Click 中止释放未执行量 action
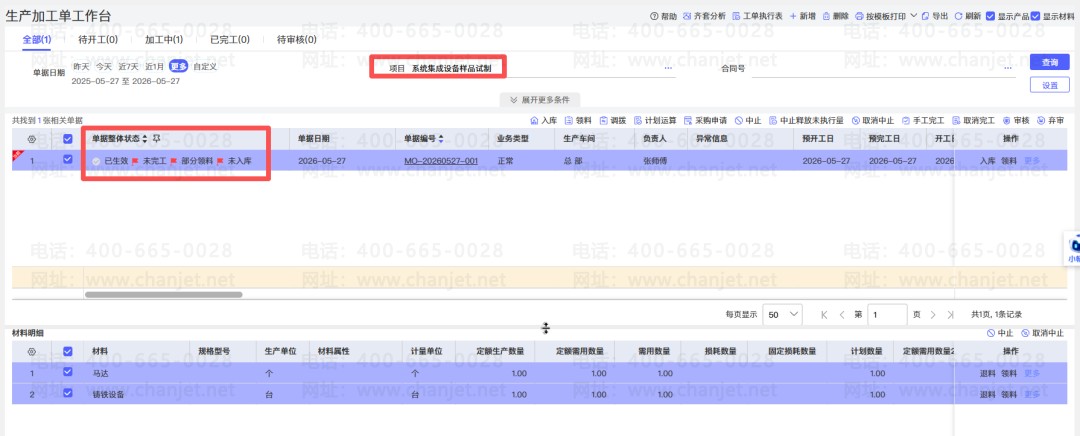Image resolution: width=1080 pixels, height=436 pixels. point(807,120)
